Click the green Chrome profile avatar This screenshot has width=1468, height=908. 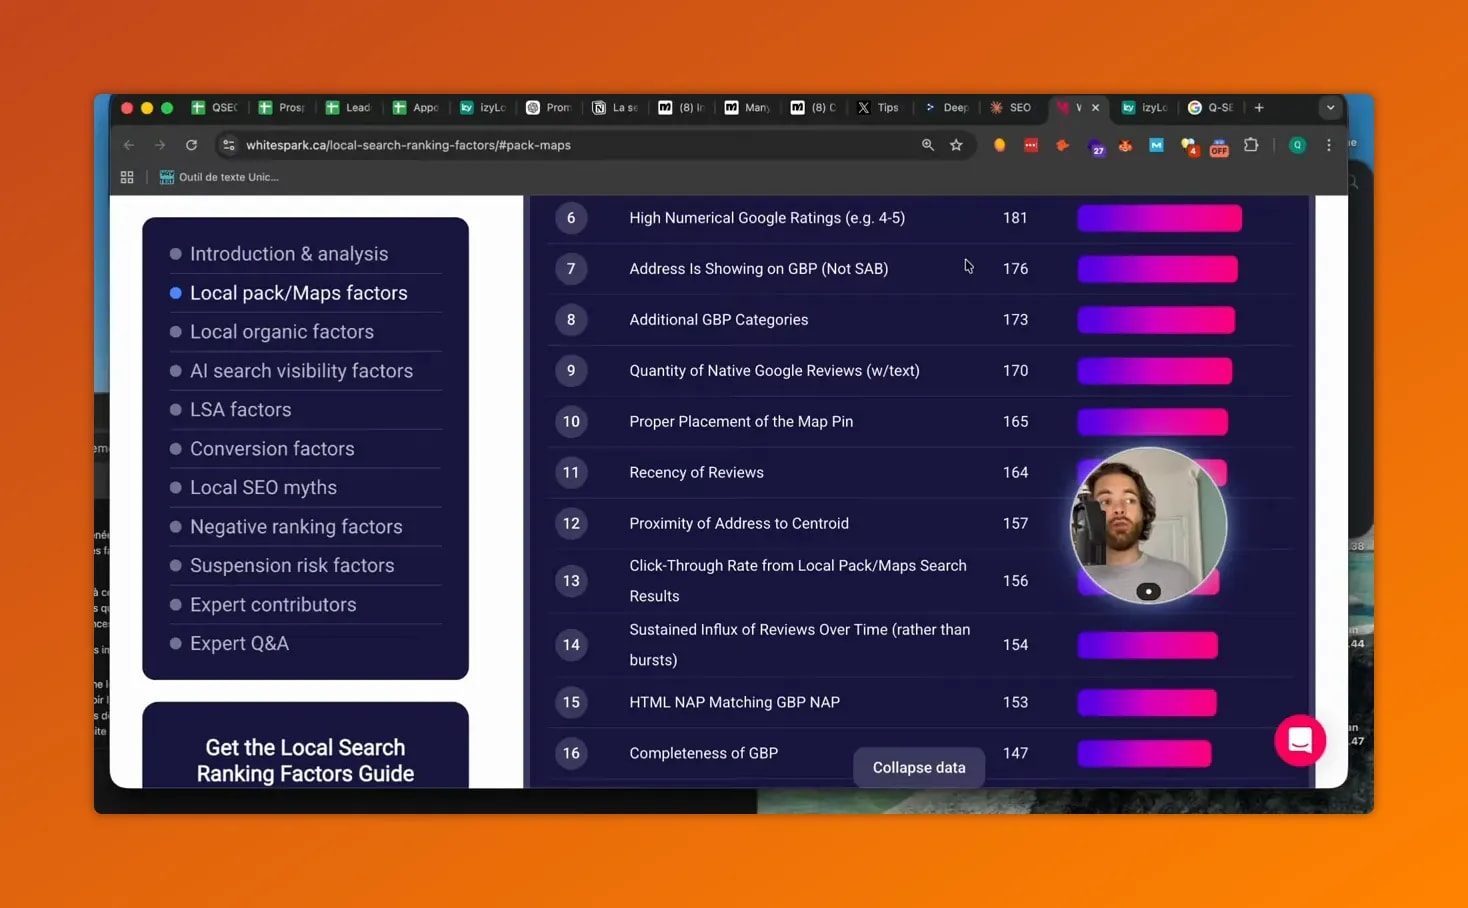pos(1297,145)
